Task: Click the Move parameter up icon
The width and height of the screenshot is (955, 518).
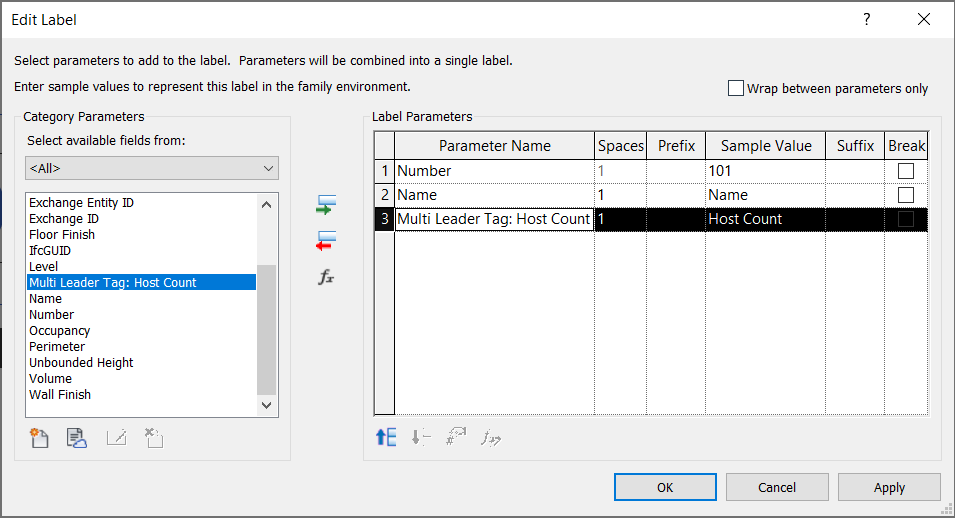Action: pyautogui.click(x=386, y=437)
